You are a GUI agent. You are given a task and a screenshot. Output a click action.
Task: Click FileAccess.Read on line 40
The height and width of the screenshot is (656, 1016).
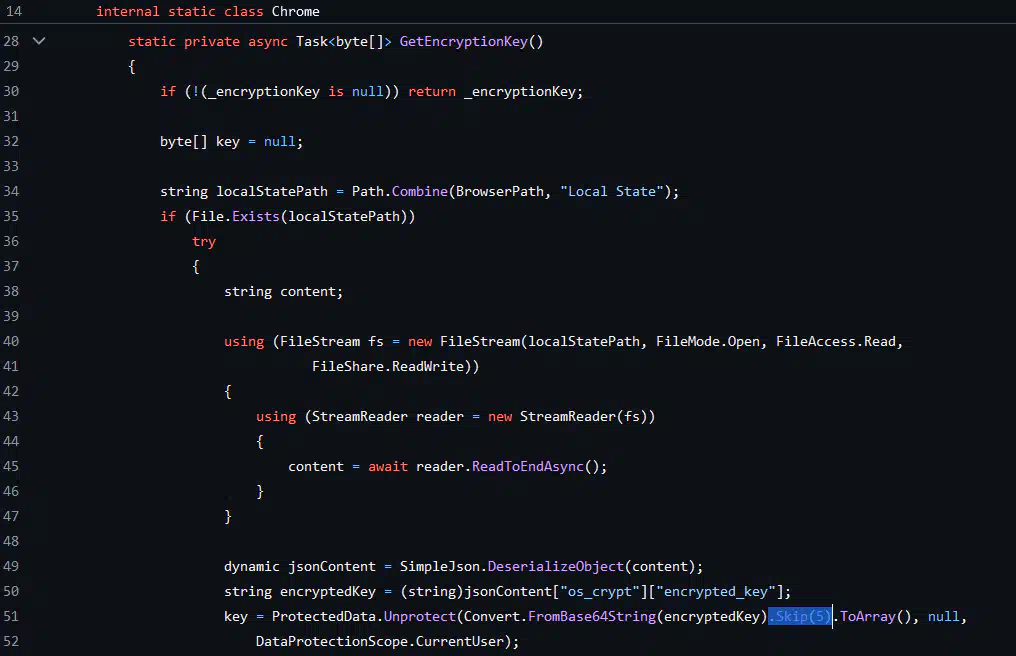pos(836,341)
